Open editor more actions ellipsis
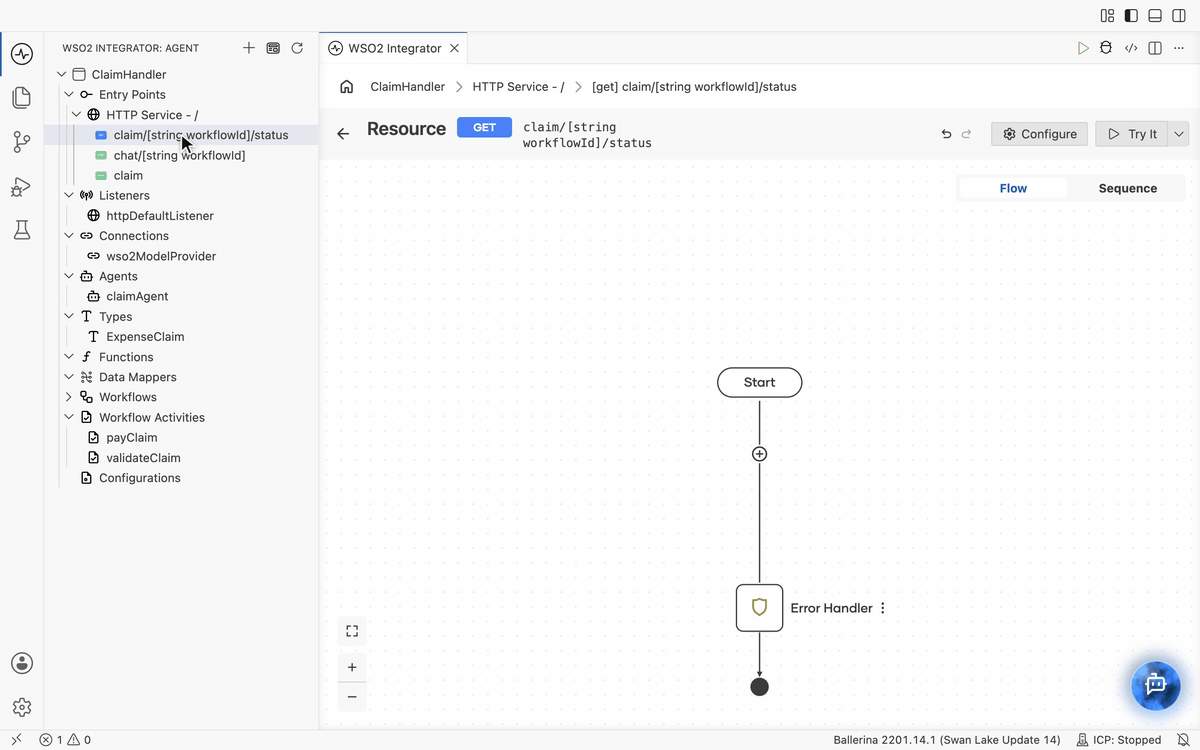This screenshot has width=1200, height=750. (x=1179, y=48)
